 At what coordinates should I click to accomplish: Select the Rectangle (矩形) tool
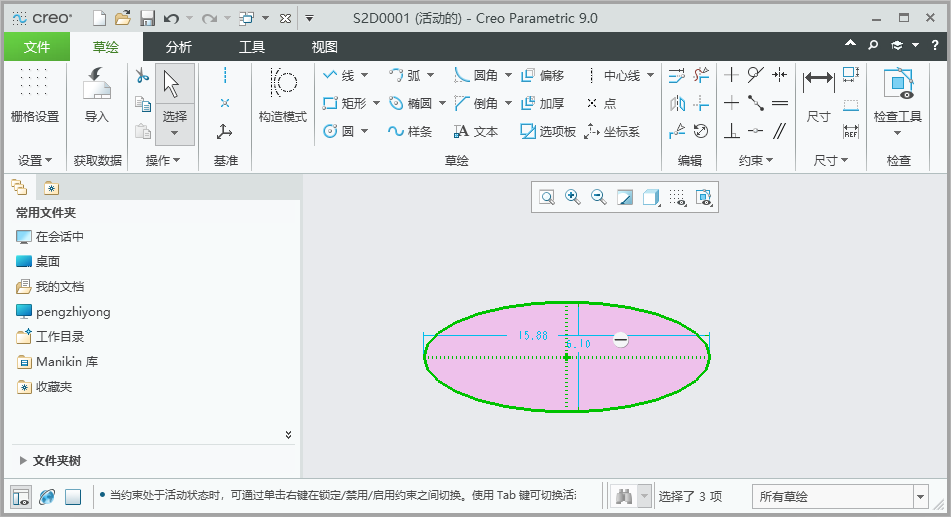(x=344, y=103)
